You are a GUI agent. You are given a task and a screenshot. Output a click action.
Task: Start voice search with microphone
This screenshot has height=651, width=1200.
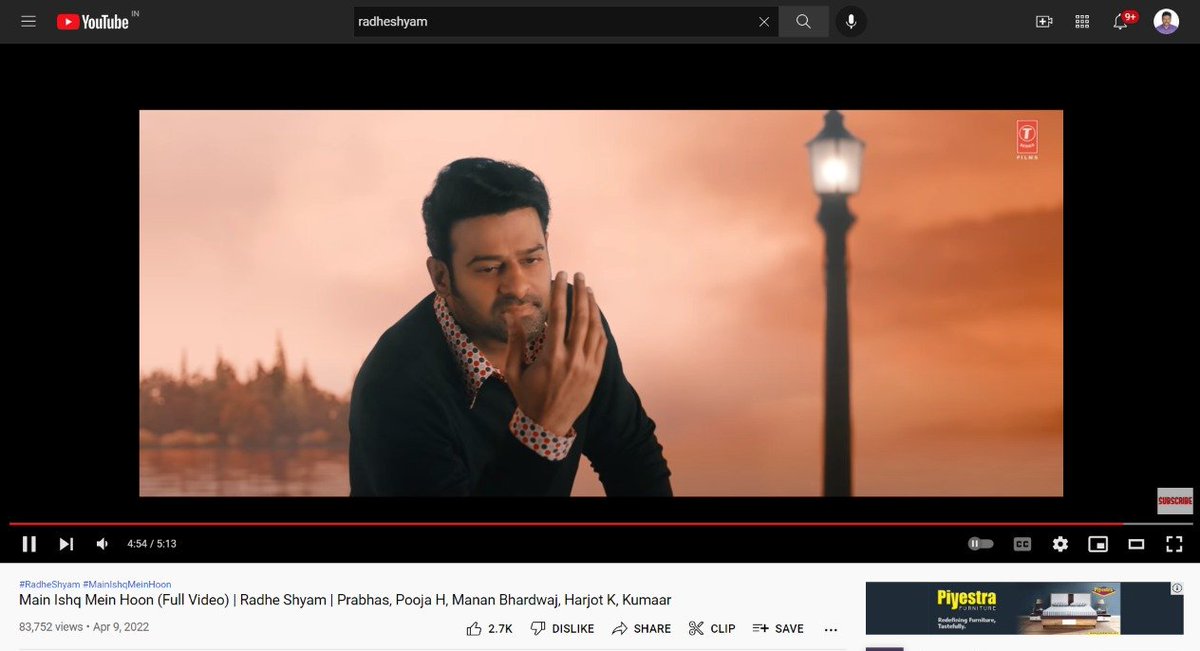pos(851,21)
